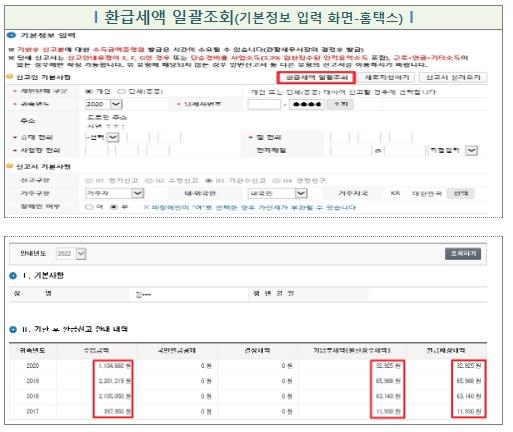Click the first 납세자번호 input field
Image resolution: width=513 pixels, height=432 pixels.
click(x=264, y=104)
